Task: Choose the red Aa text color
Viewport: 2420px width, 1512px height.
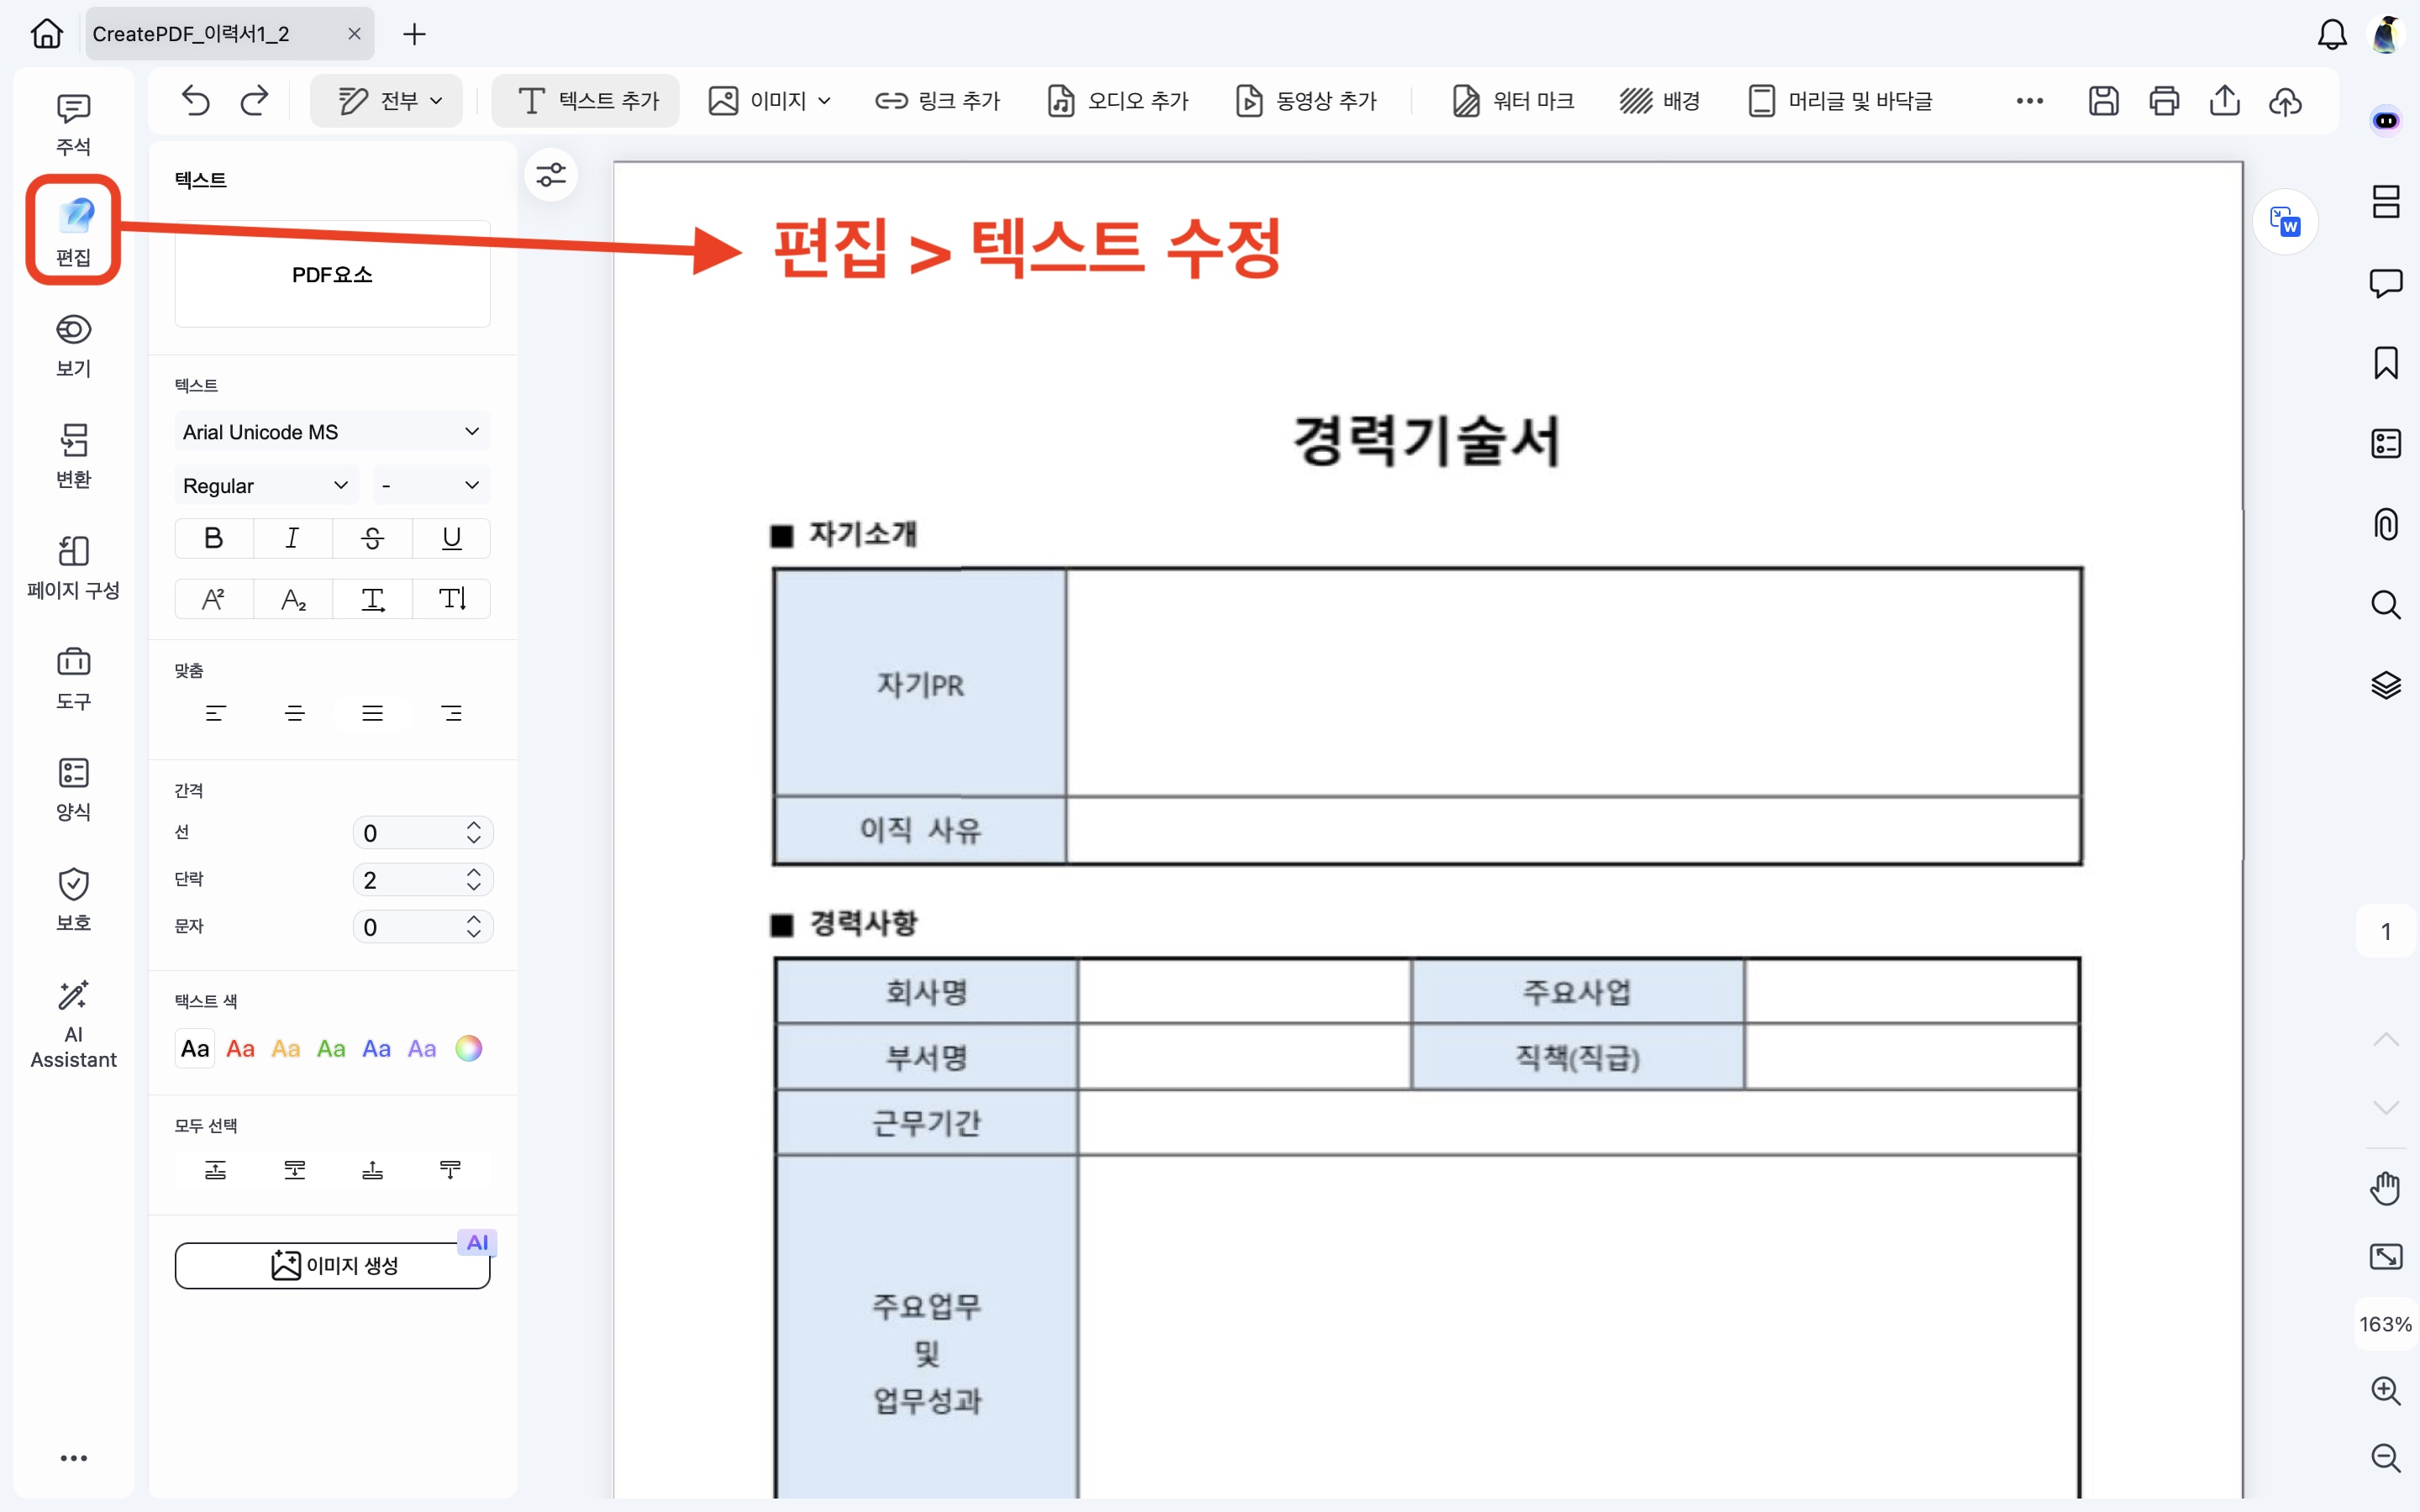Action: point(240,1049)
